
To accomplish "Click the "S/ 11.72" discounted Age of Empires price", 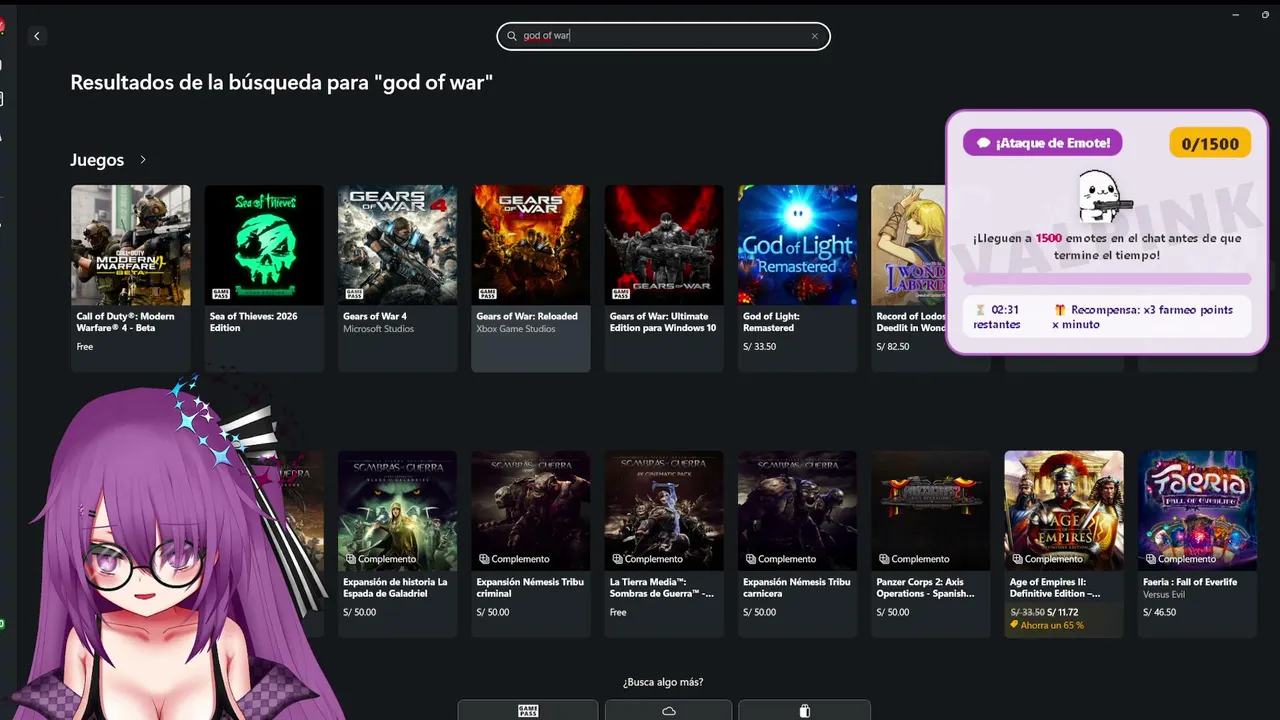I will [1064, 612].
